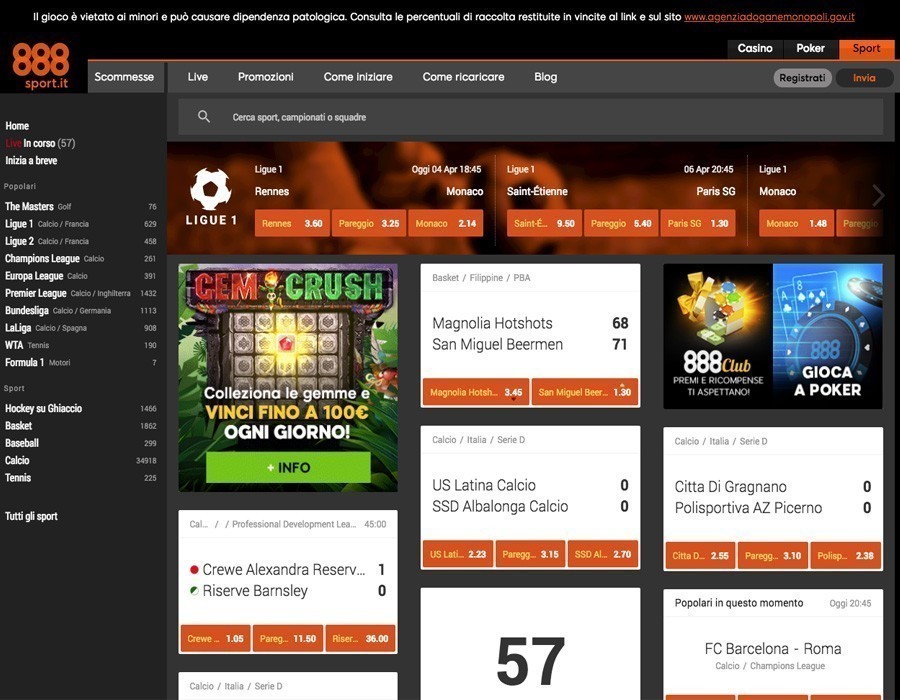Select Ligue 2 in Popolari list
The image size is (900, 700).
80,241
